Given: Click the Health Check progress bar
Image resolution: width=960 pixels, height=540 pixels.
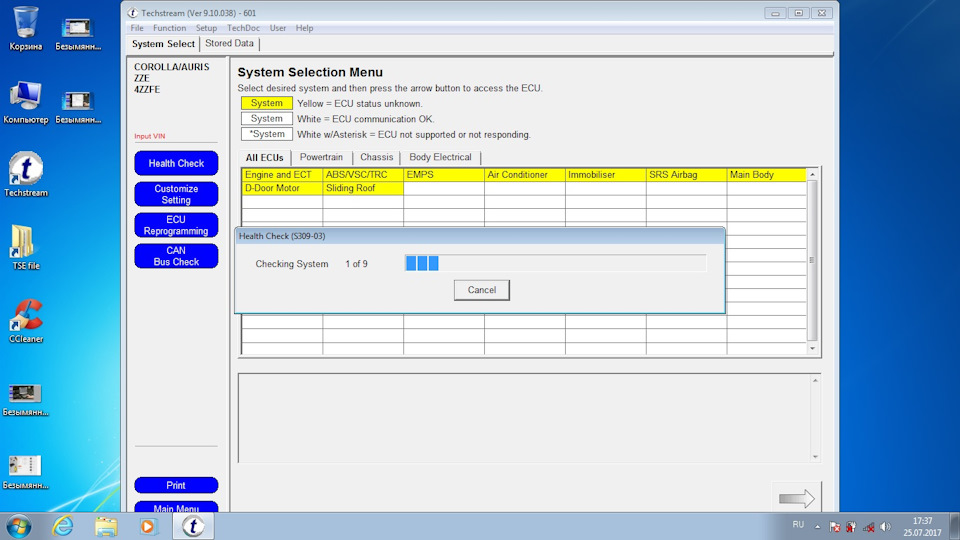Looking at the screenshot, I should [x=555, y=263].
